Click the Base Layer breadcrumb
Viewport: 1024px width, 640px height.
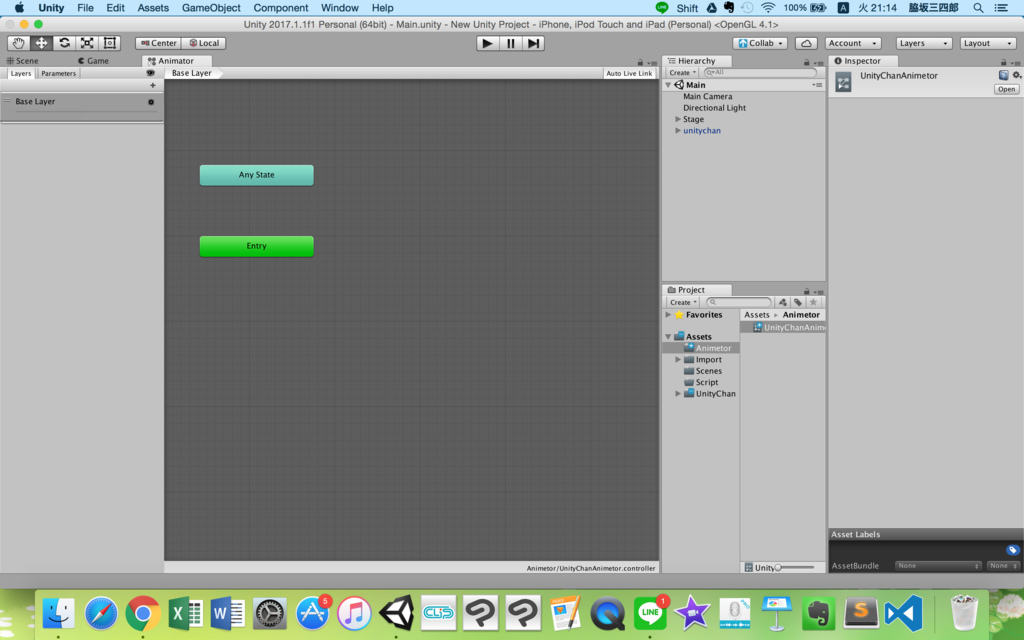tap(191, 73)
